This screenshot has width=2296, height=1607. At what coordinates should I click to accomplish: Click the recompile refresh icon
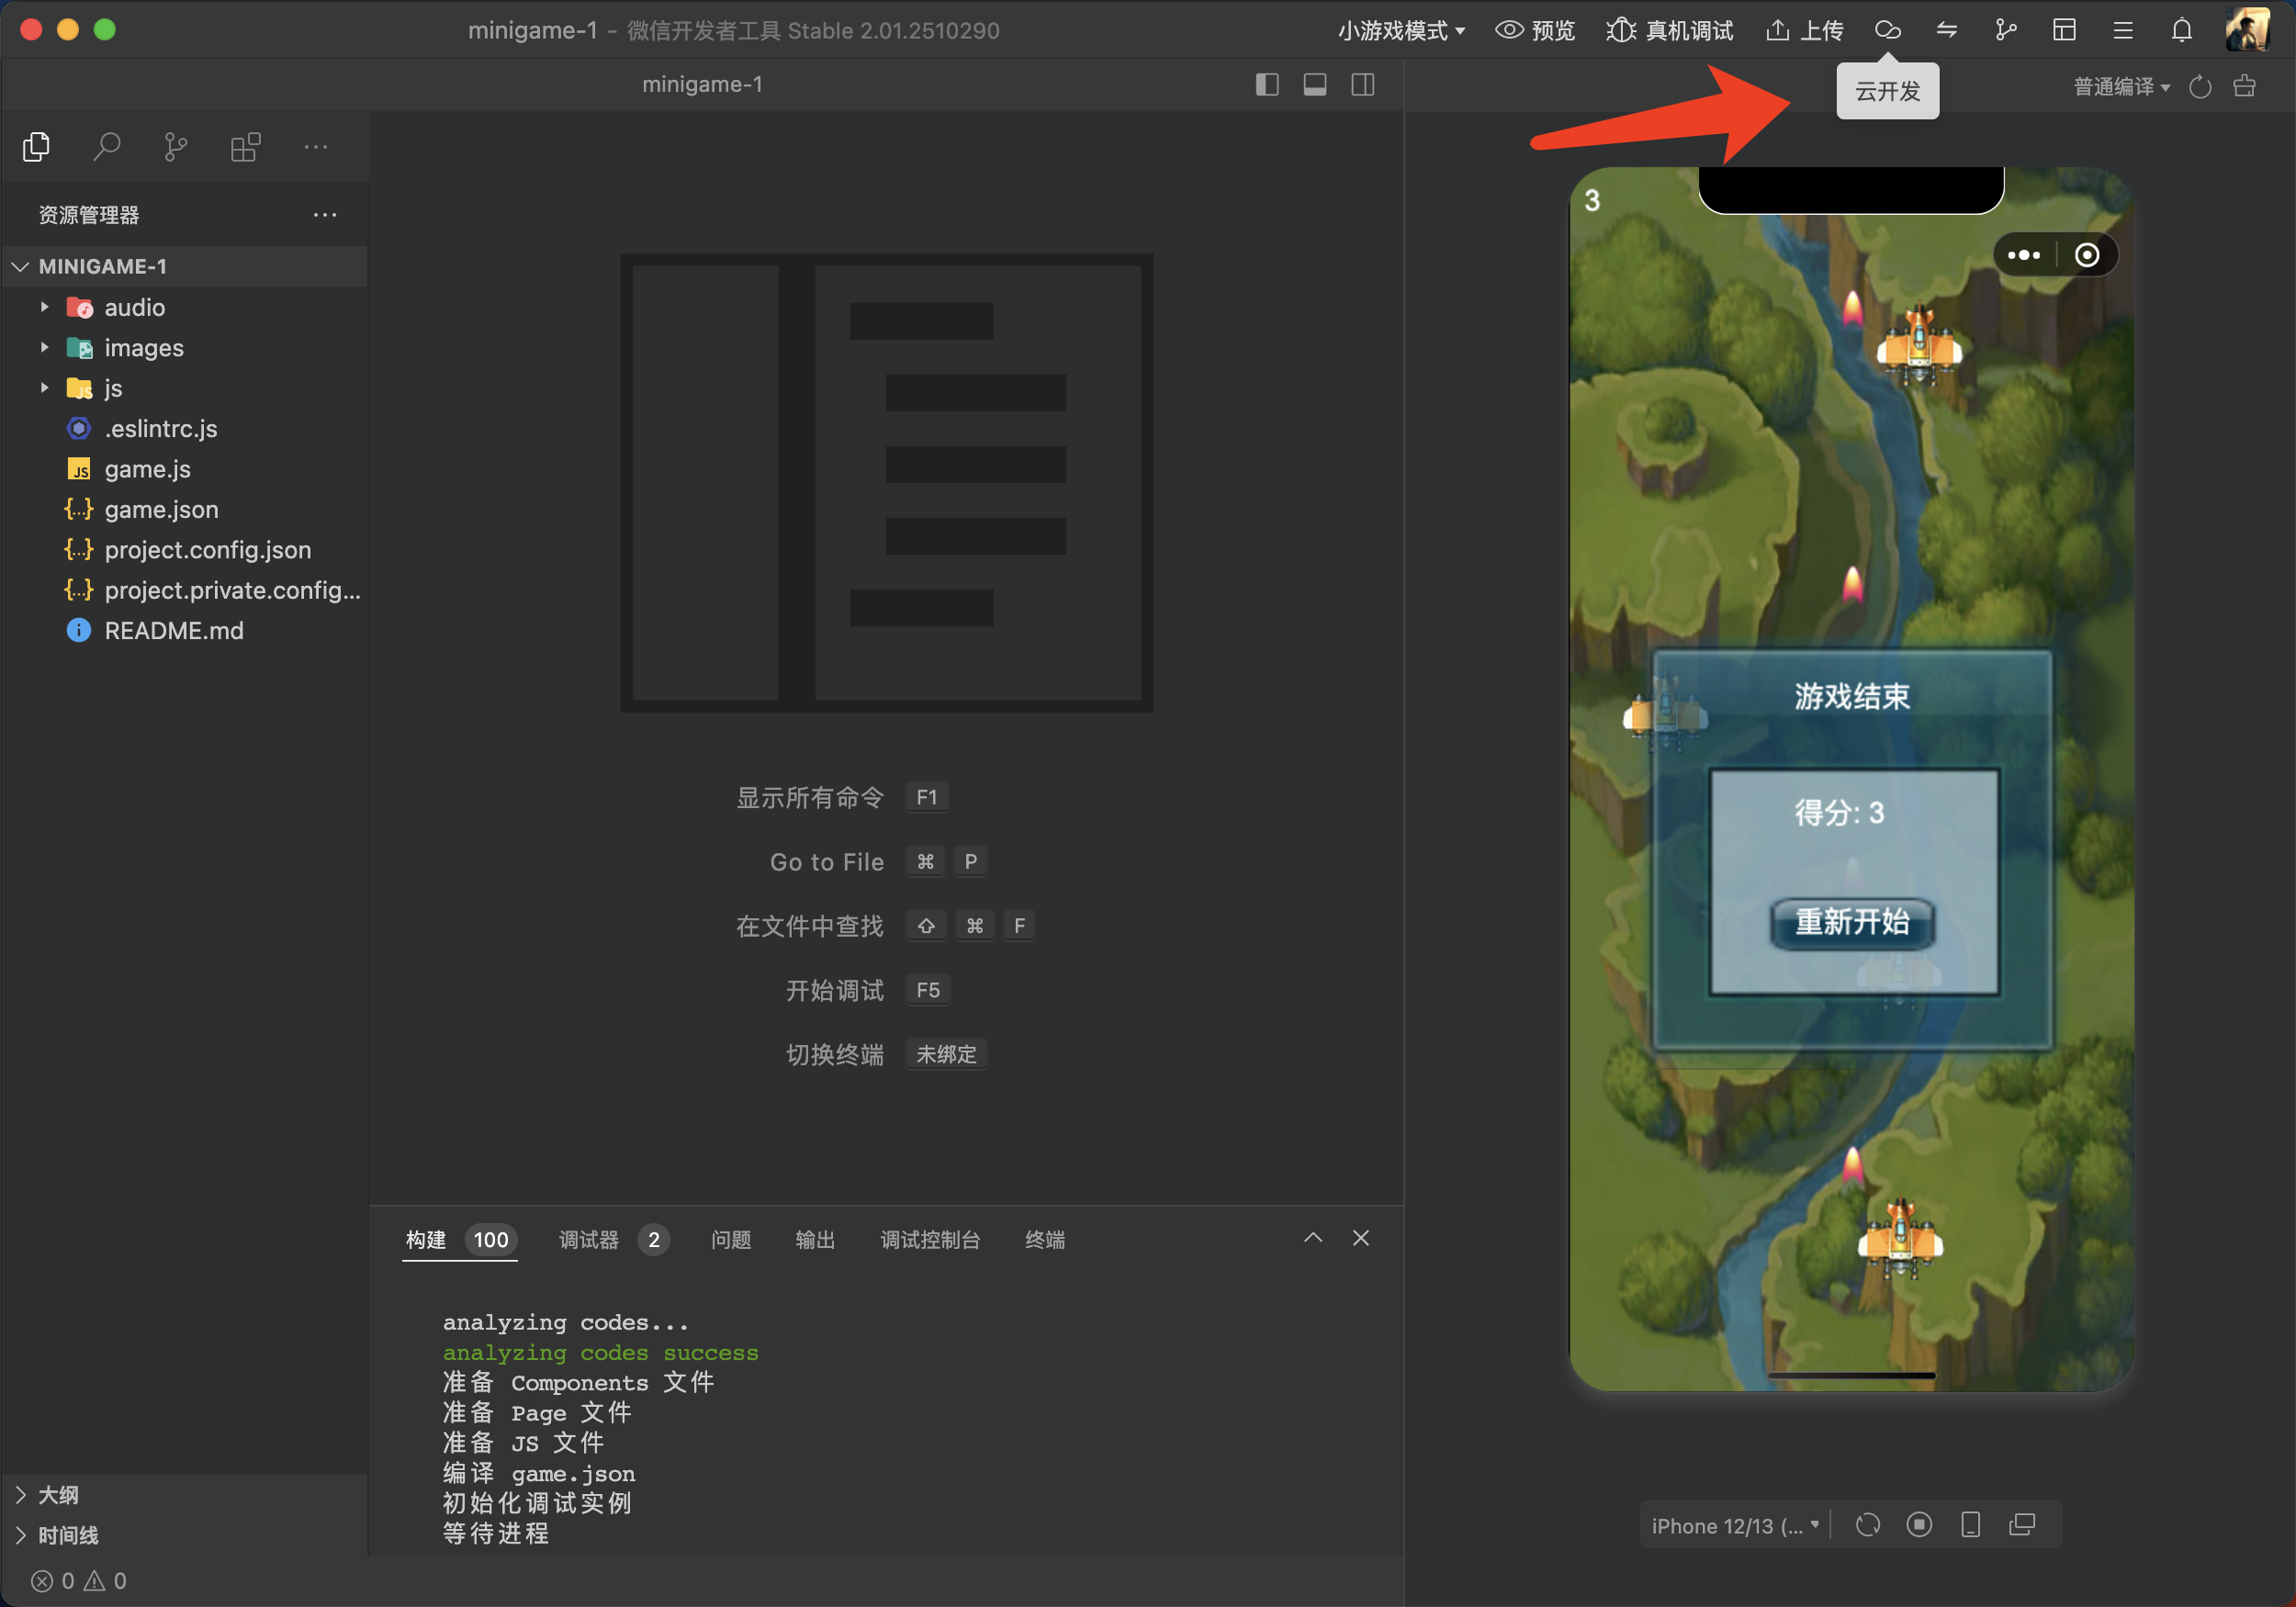point(2200,87)
